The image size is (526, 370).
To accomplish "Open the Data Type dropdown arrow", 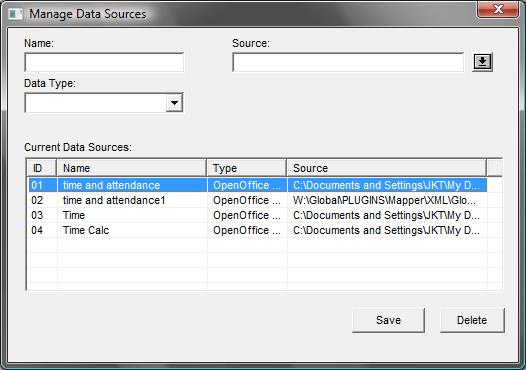I will pos(174,103).
